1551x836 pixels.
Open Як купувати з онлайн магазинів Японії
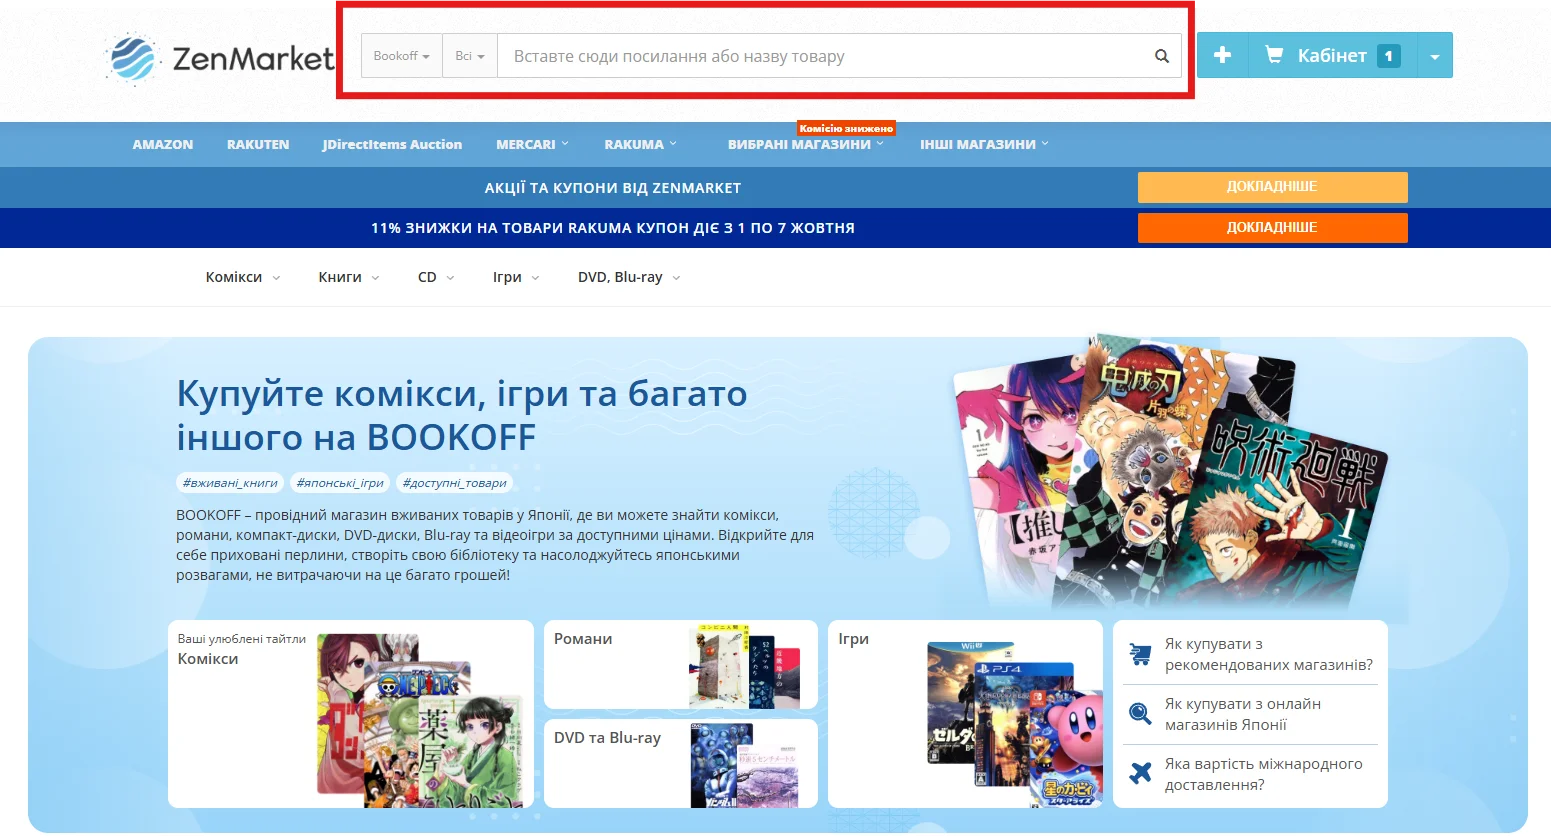point(1242,714)
